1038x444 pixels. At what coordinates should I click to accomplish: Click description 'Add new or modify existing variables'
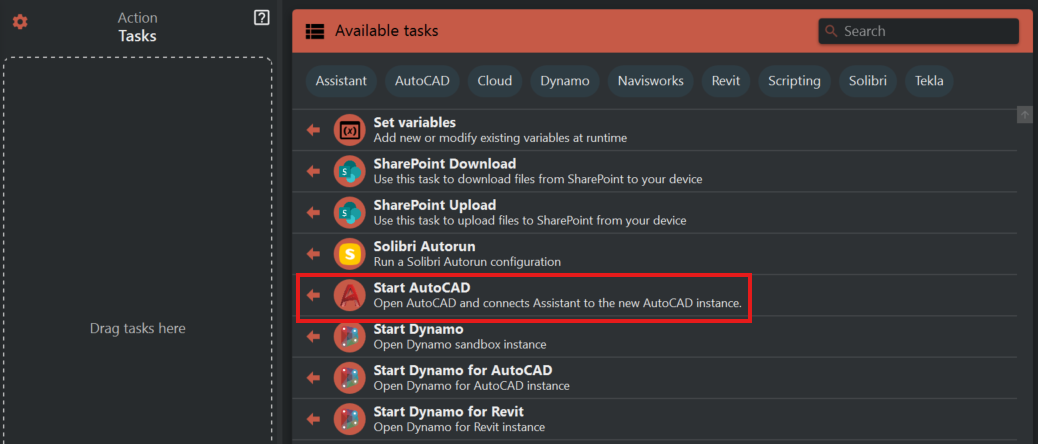[500, 138]
